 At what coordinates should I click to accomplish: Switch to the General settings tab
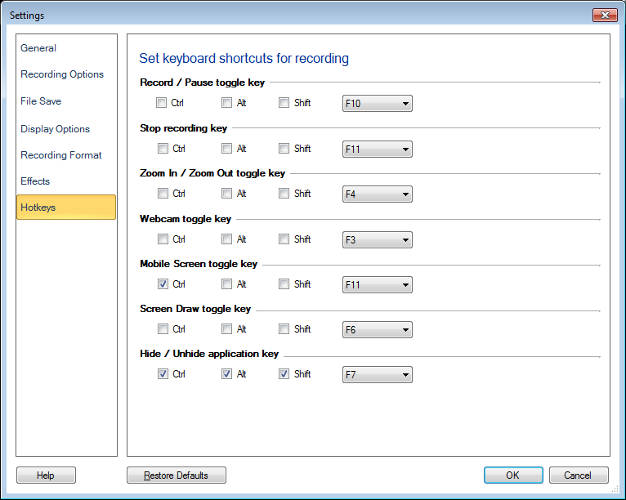pyautogui.click(x=39, y=48)
